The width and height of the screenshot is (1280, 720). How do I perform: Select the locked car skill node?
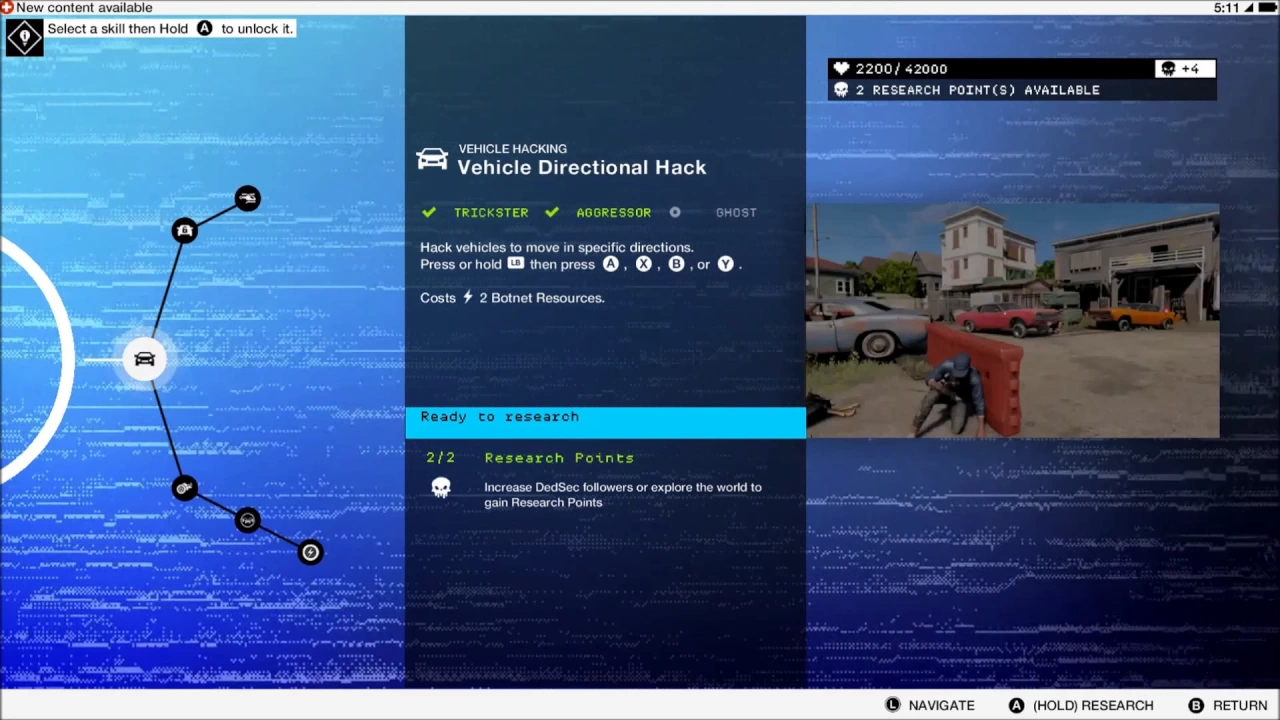pyautogui.click(x=184, y=231)
